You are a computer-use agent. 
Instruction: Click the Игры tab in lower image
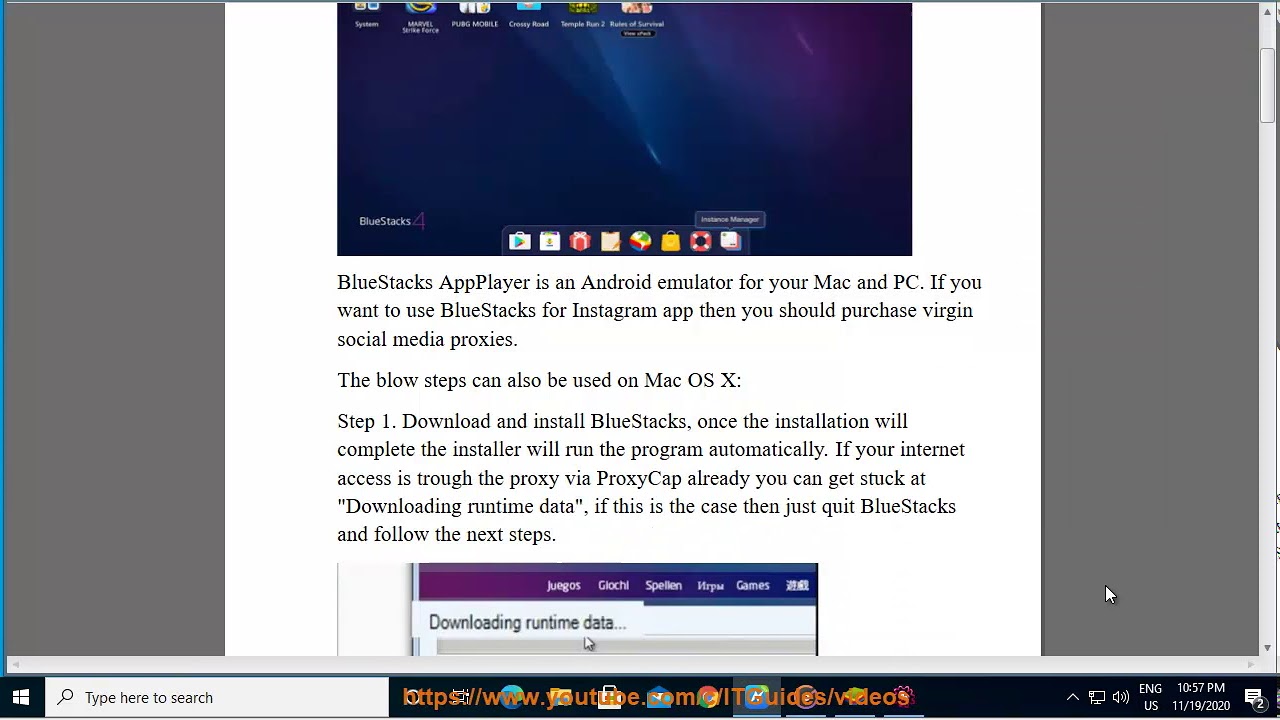(710, 586)
